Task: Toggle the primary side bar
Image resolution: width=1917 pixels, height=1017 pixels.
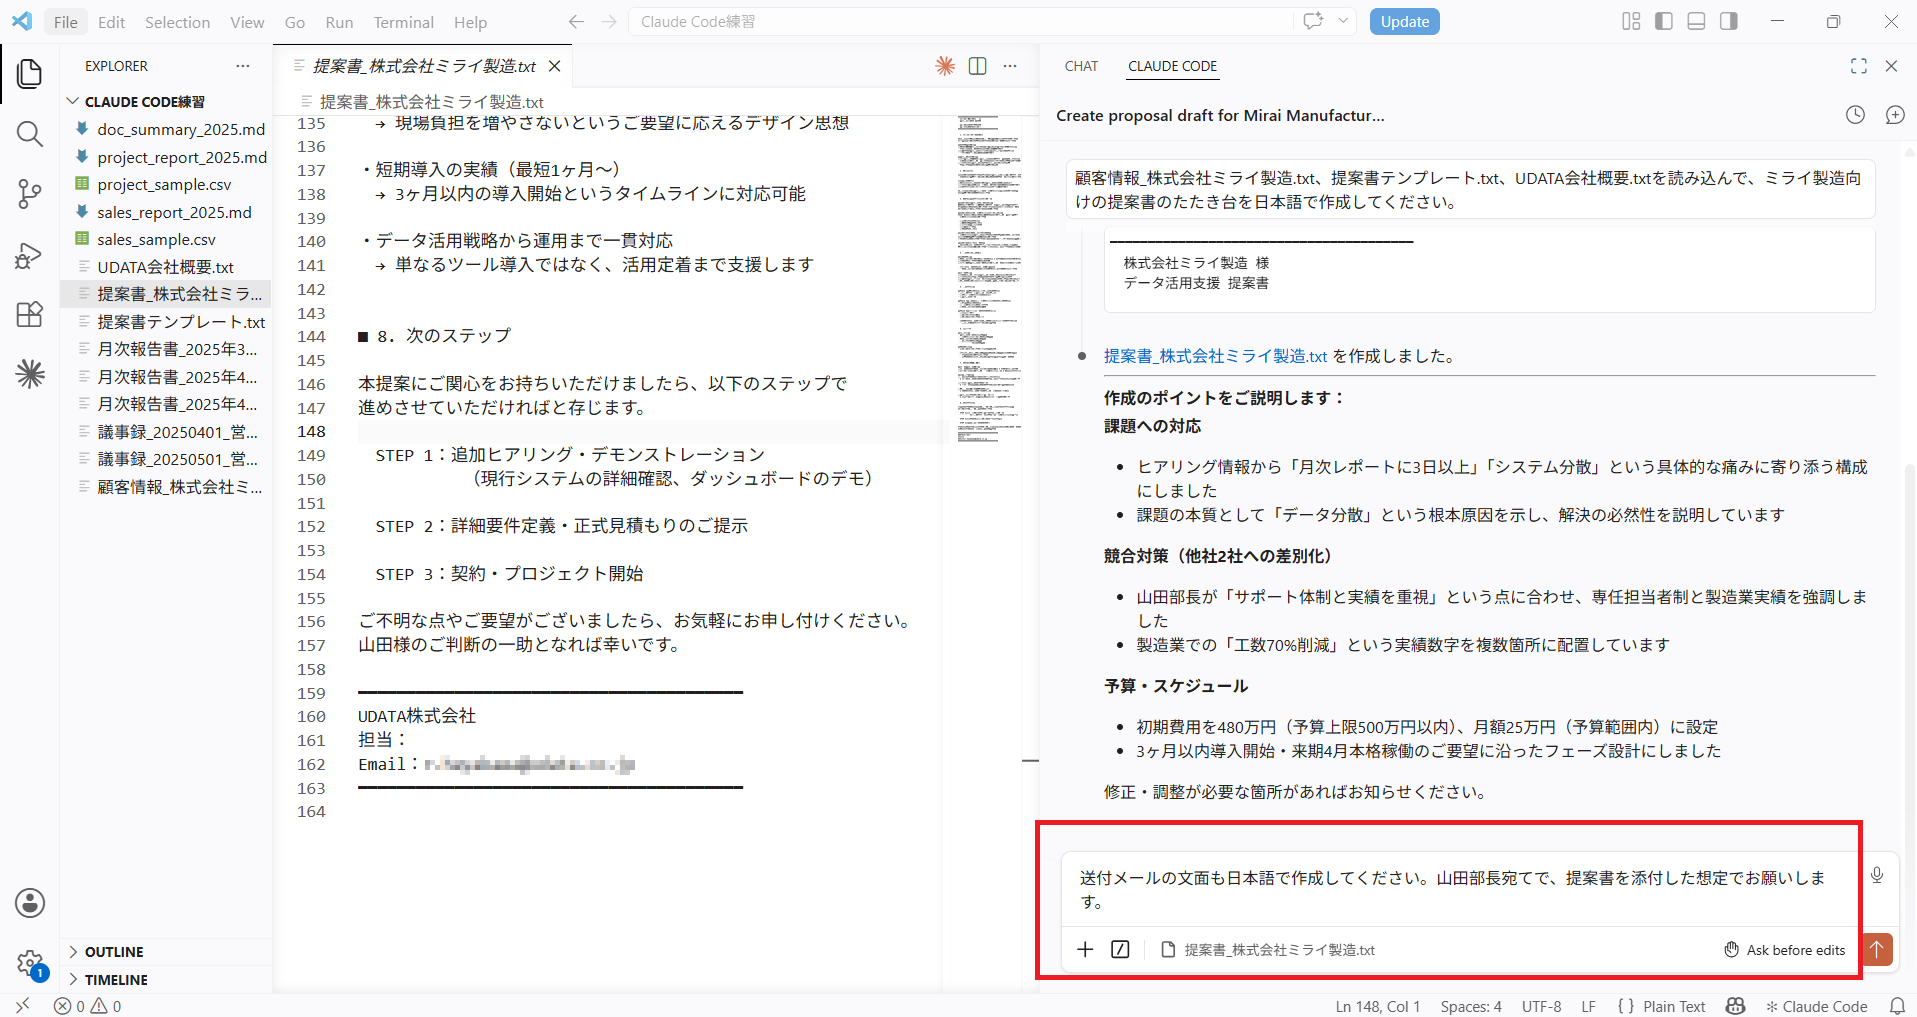Action: [1664, 21]
